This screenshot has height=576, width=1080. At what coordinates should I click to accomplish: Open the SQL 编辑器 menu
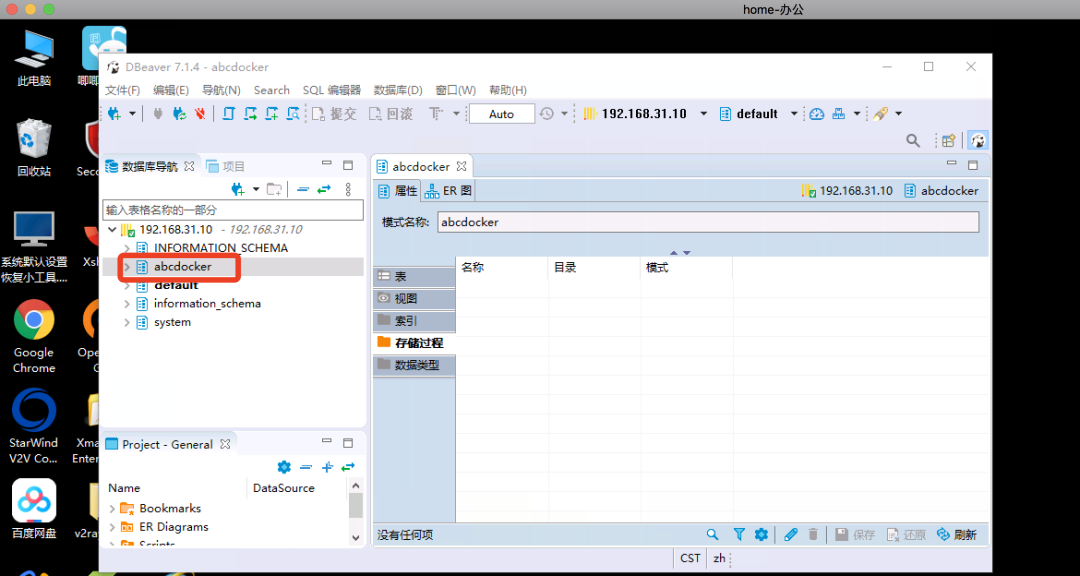[331, 90]
